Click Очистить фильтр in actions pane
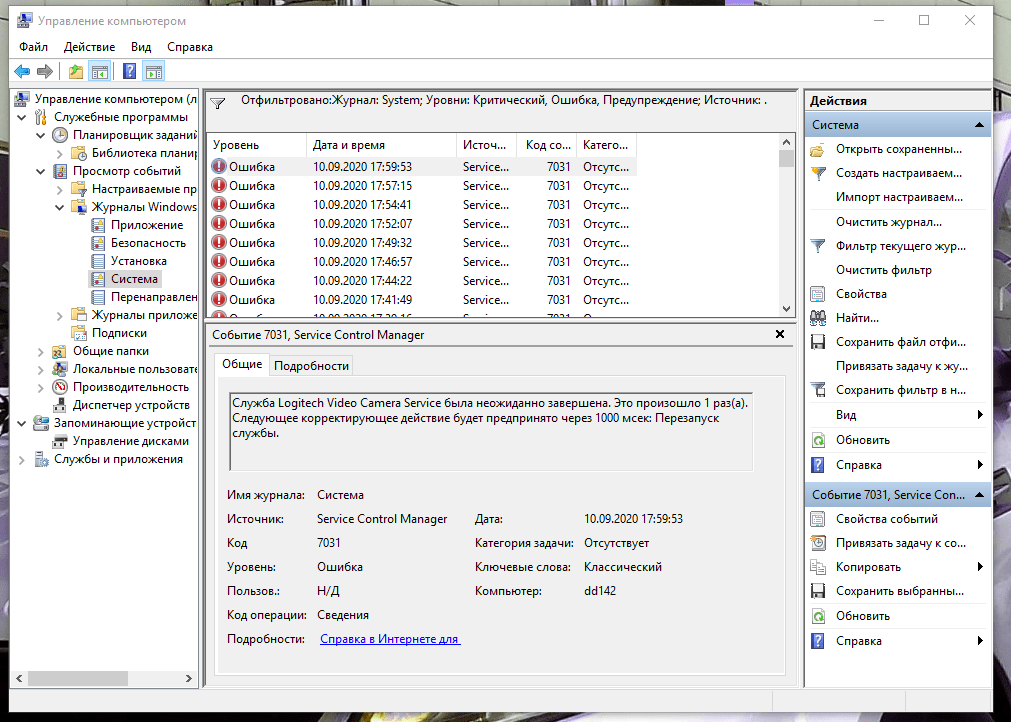This screenshot has height=722, width=1011. (883, 270)
